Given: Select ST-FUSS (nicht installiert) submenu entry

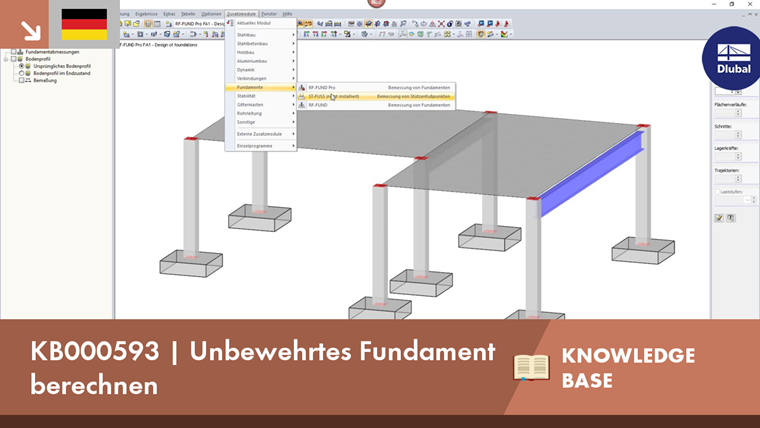Looking at the screenshot, I should (x=376, y=96).
